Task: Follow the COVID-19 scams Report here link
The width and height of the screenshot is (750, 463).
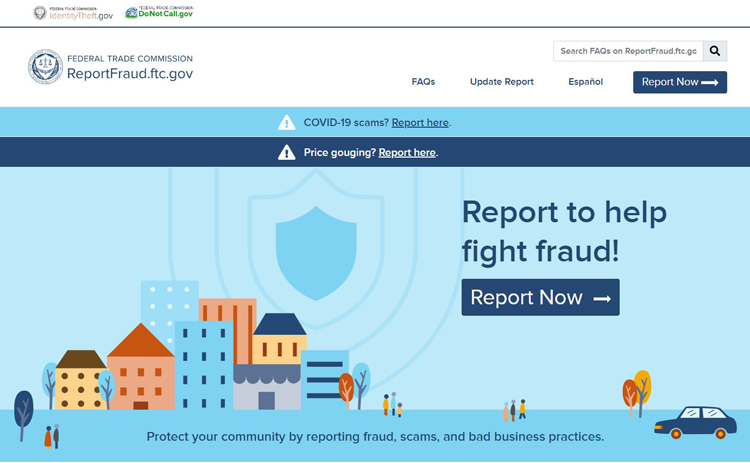Action: (x=420, y=123)
